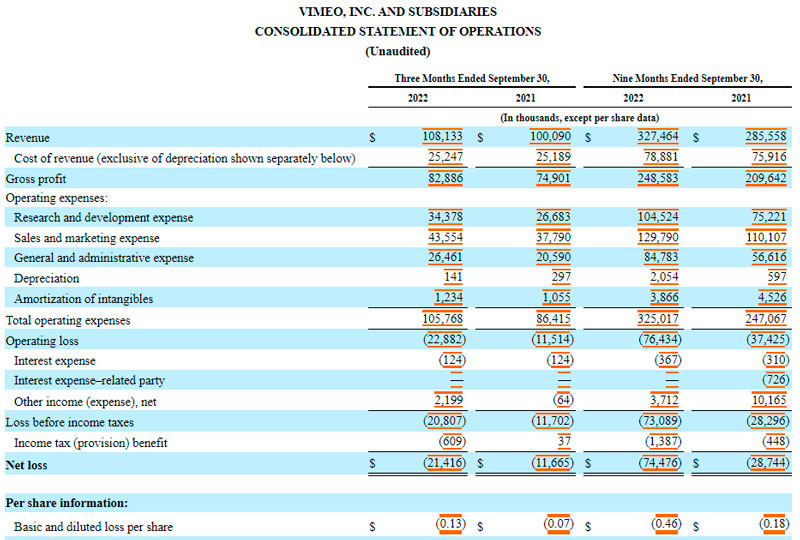This screenshot has width=800, height=540.
Task: Select Interest expense value (310)
Action: point(776,360)
